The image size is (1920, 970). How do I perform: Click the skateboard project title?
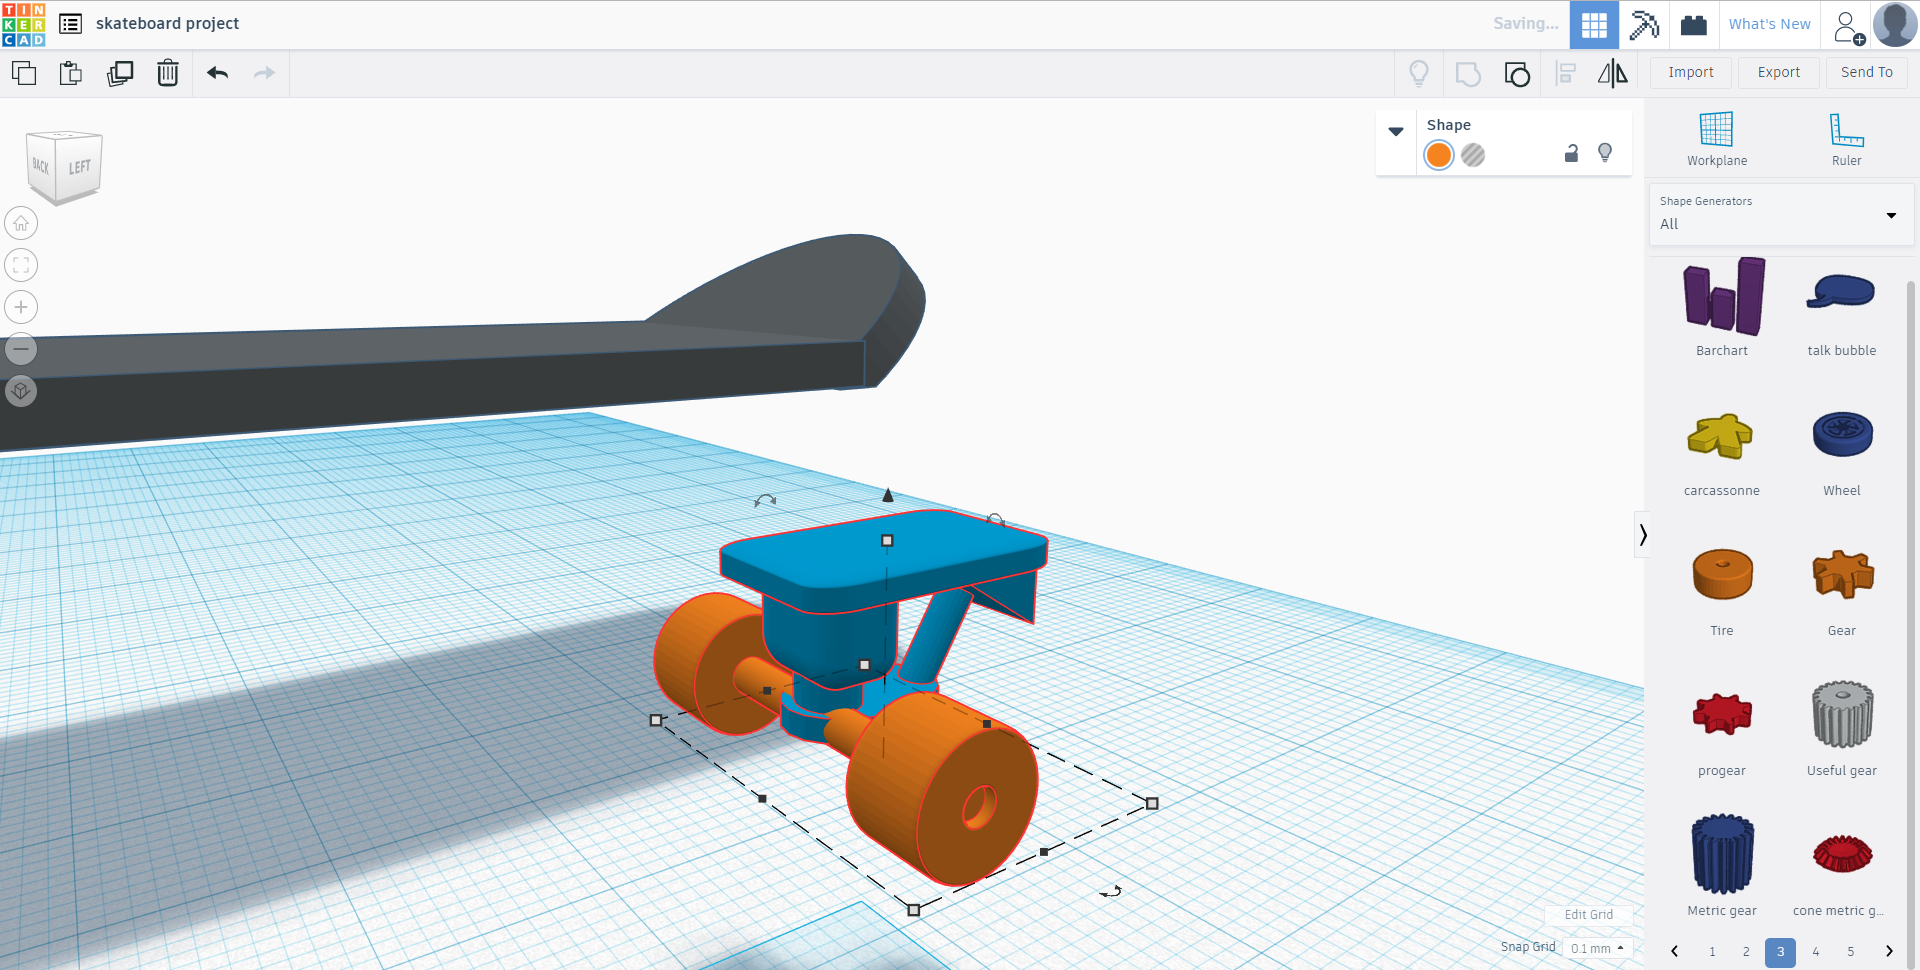tap(167, 24)
